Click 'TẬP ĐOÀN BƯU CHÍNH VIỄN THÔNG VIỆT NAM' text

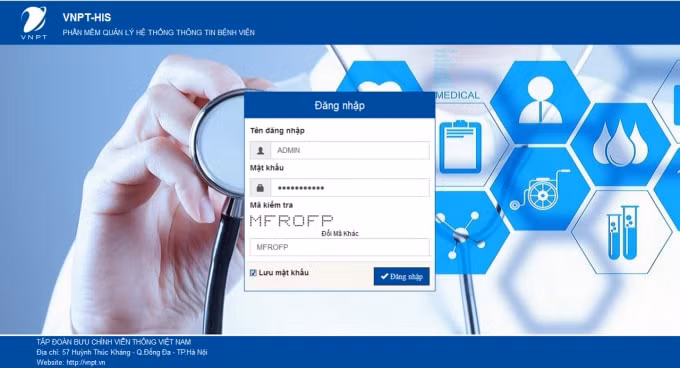click(x=114, y=342)
